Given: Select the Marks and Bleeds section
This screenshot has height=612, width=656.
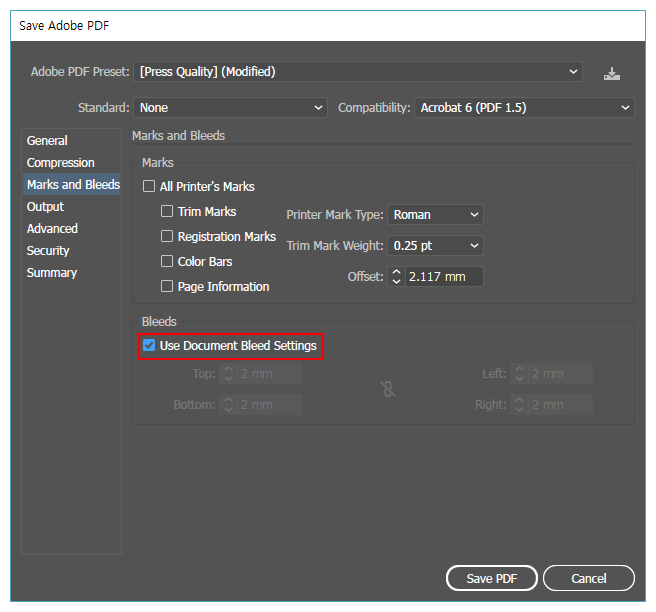Looking at the screenshot, I should click(72, 184).
